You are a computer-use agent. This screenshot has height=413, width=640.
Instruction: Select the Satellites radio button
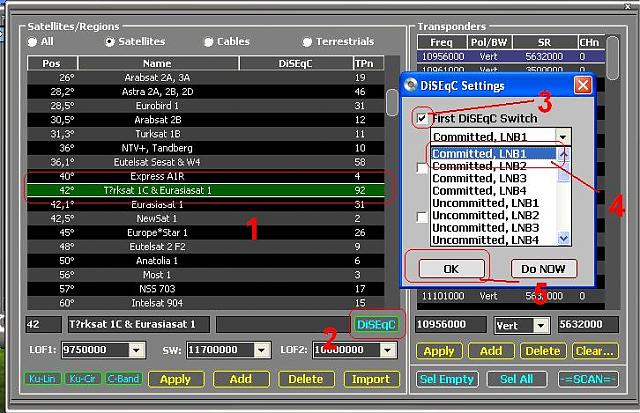pos(110,42)
